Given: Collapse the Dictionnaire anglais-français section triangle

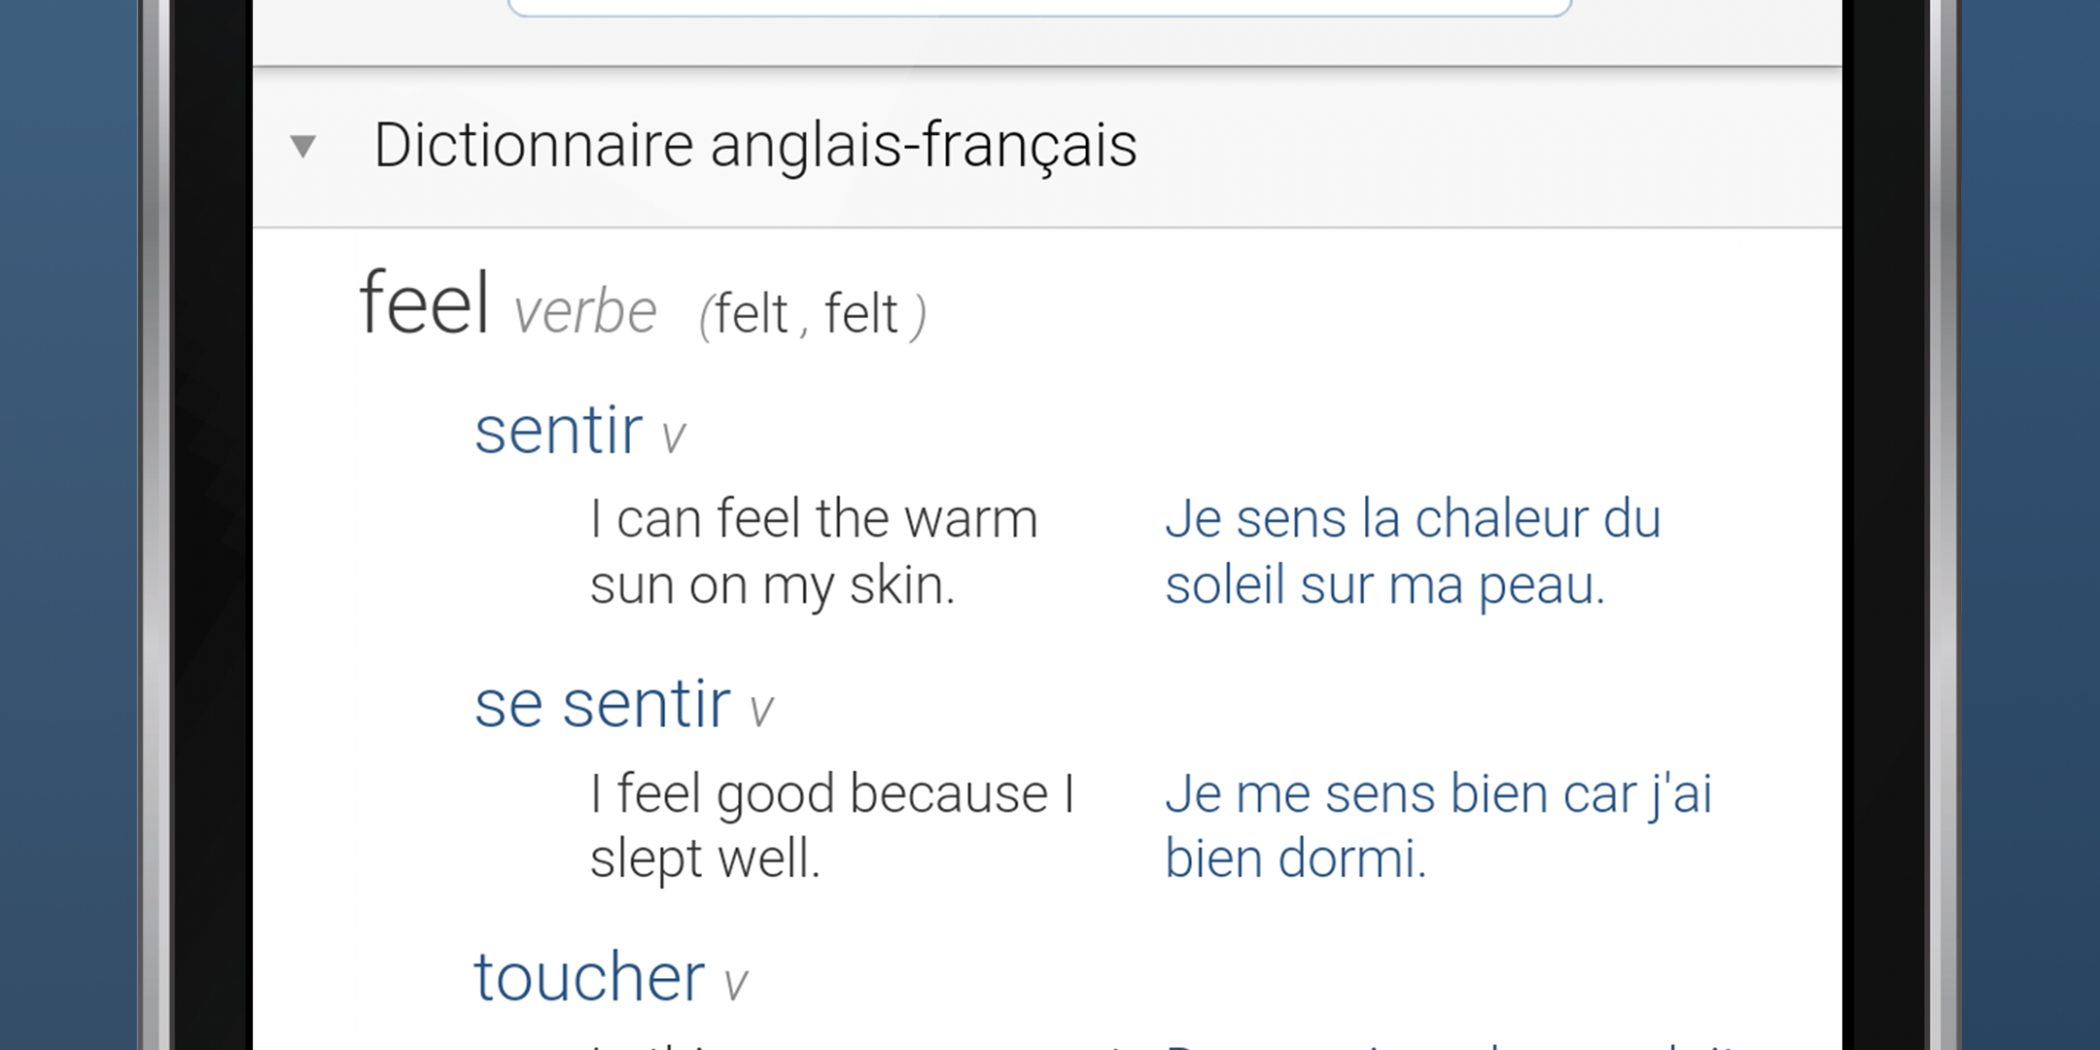Looking at the screenshot, I should pos(303,146).
